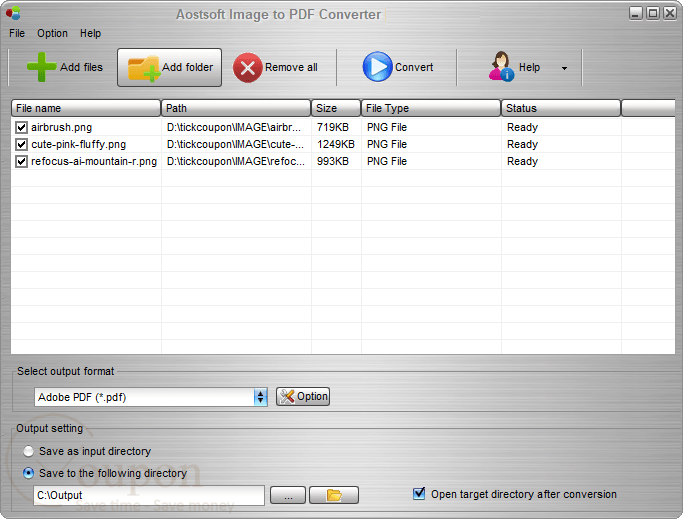
Task: Open PDF settings with the Option tools button
Action: tap(303, 397)
